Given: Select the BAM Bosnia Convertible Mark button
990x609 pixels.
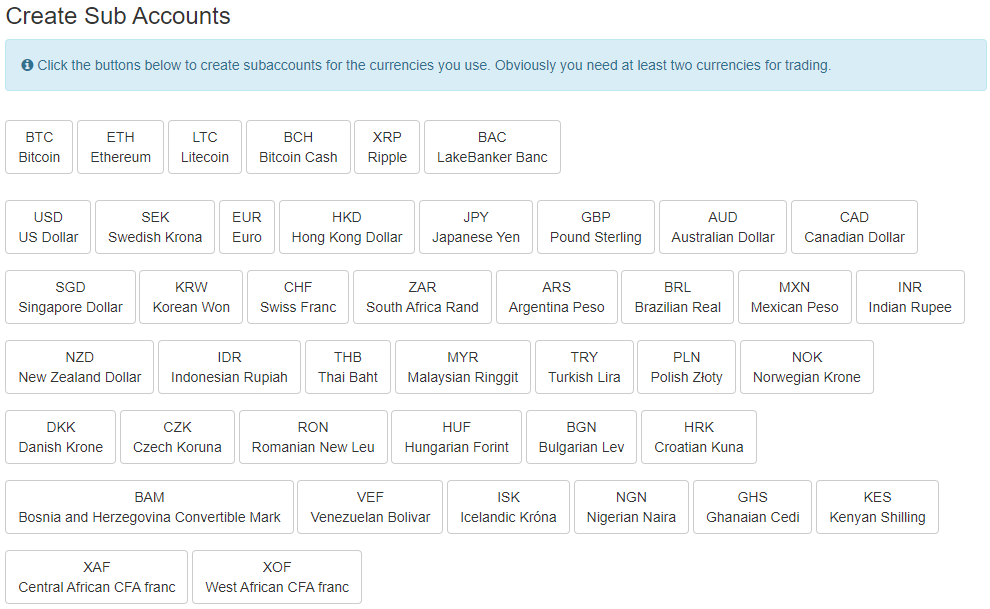Looking at the screenshot, I should pos(150,507).
